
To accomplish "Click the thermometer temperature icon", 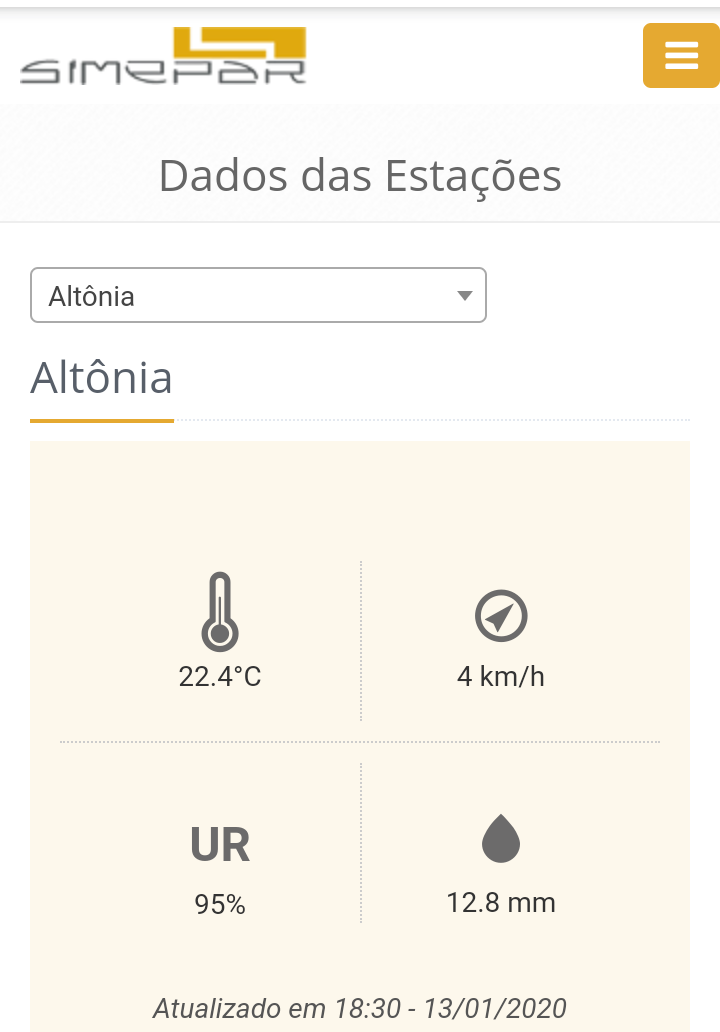I will pos(220,612).
